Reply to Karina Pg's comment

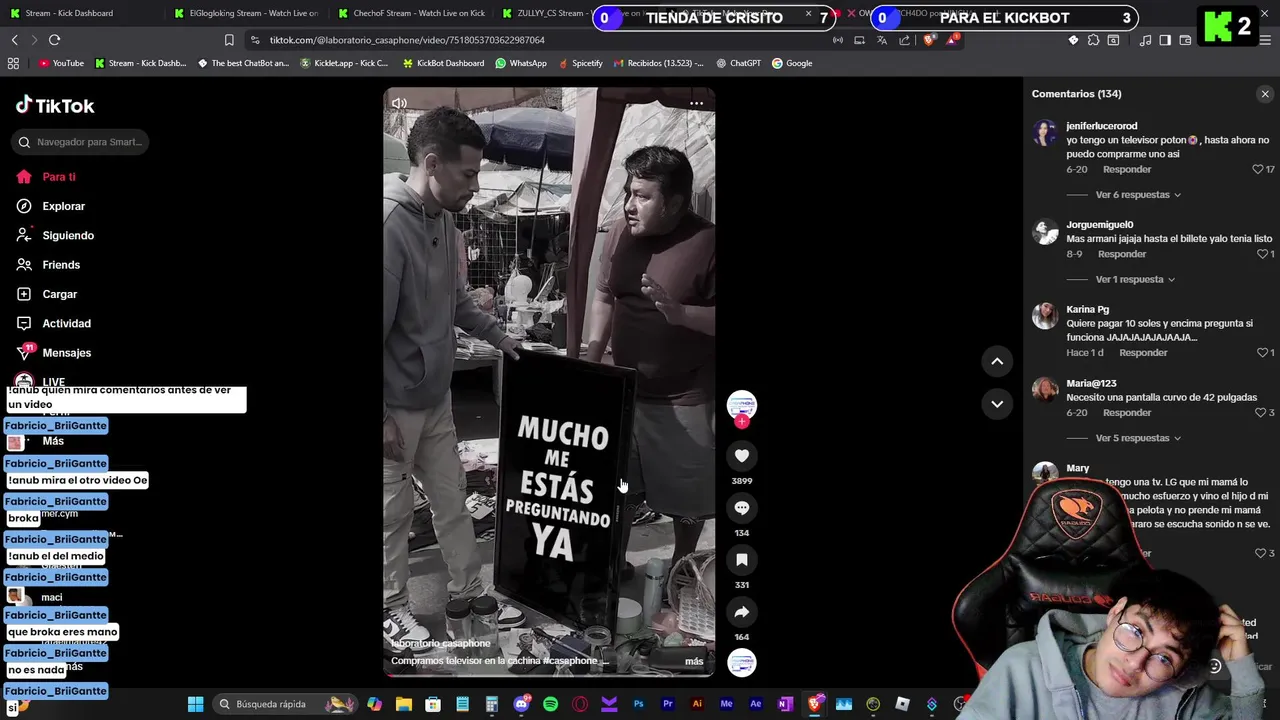[x=1143, y=353]
